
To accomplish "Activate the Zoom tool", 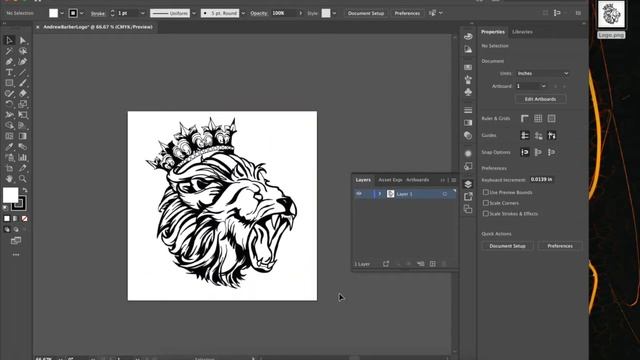I will (x=22, y=178).
